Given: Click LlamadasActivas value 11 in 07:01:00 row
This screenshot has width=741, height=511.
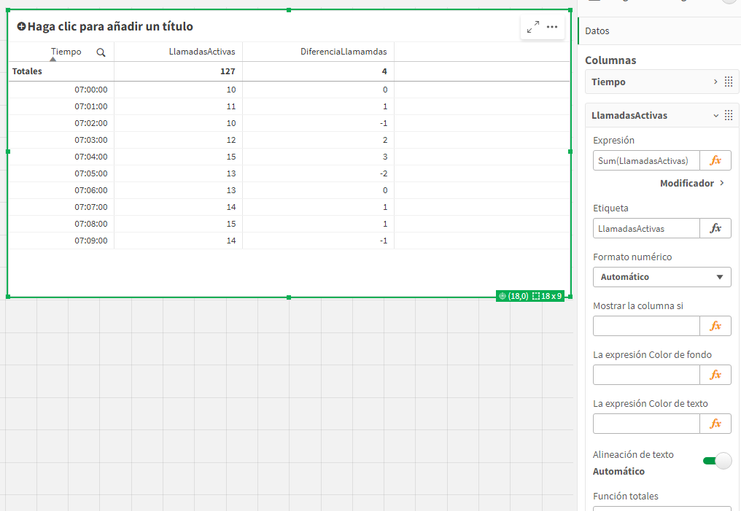Looking at the screenshot, I should [x=231, y=106].
